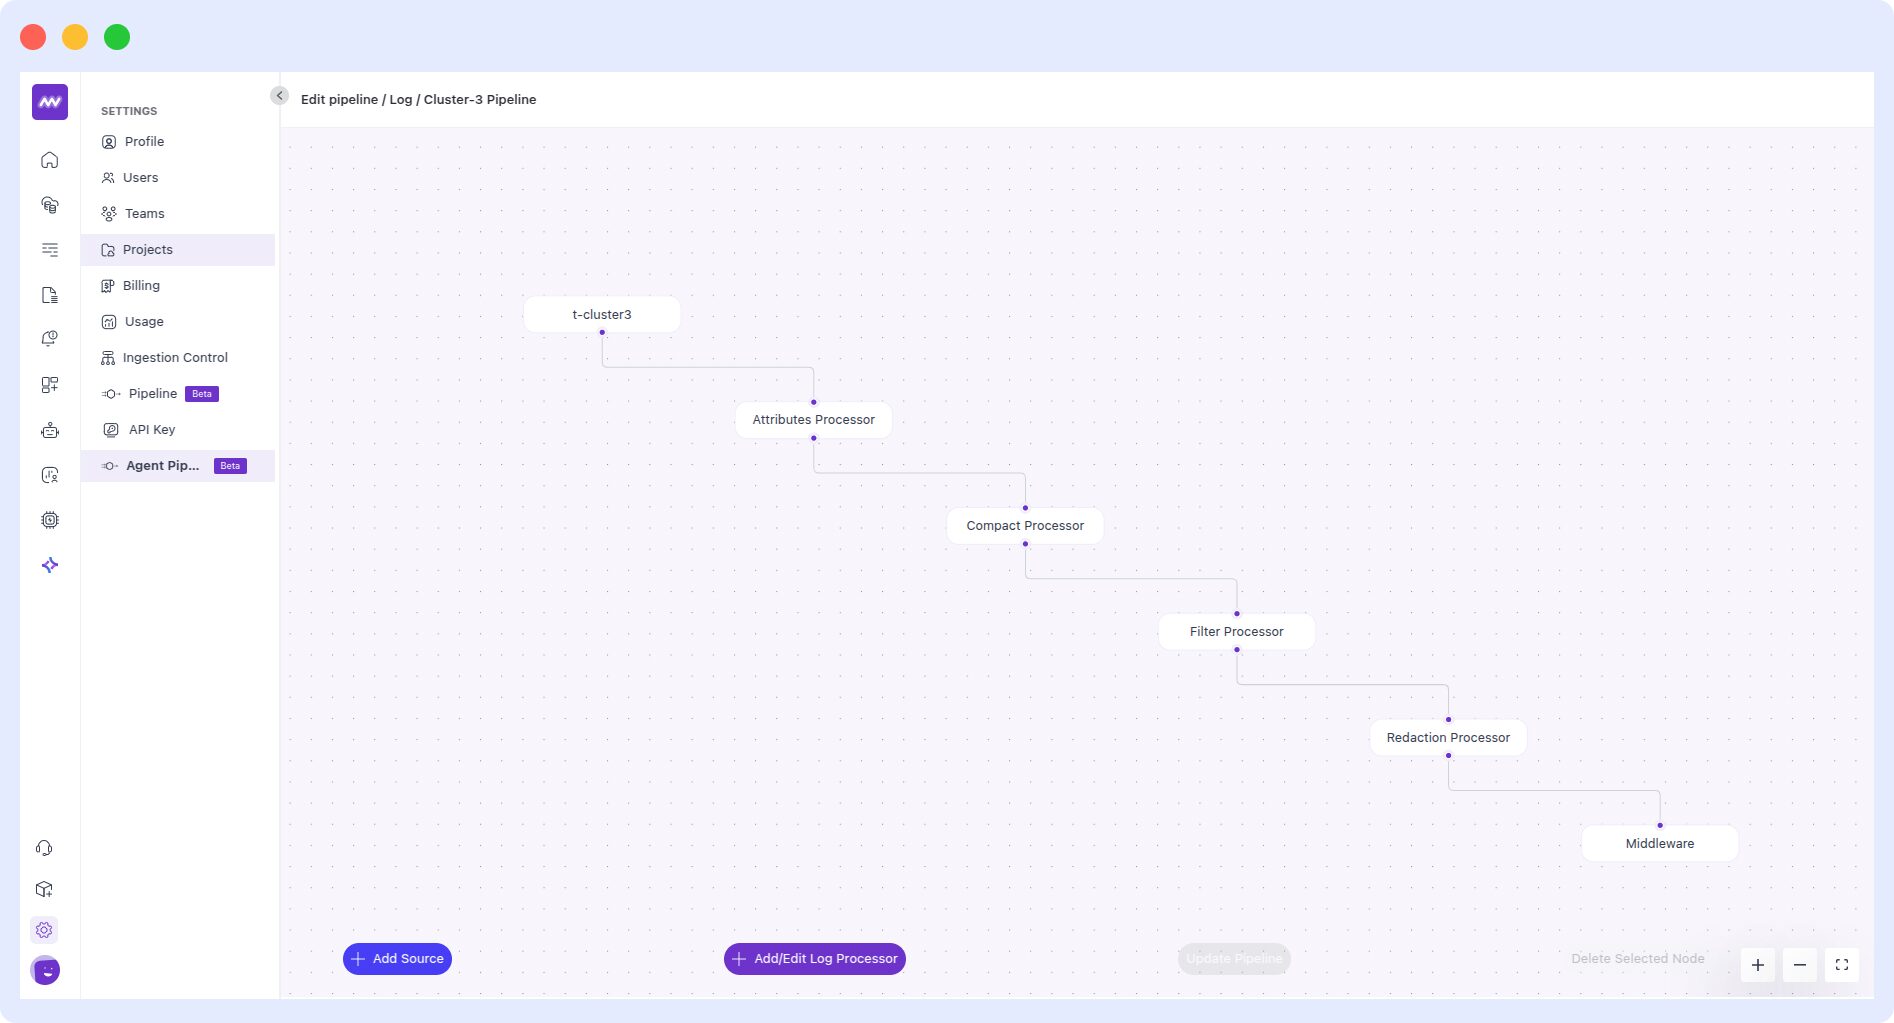The image size is (1894, 1023).
Task: Open the Home icon in the sidebar
Action: coord(48,159)
